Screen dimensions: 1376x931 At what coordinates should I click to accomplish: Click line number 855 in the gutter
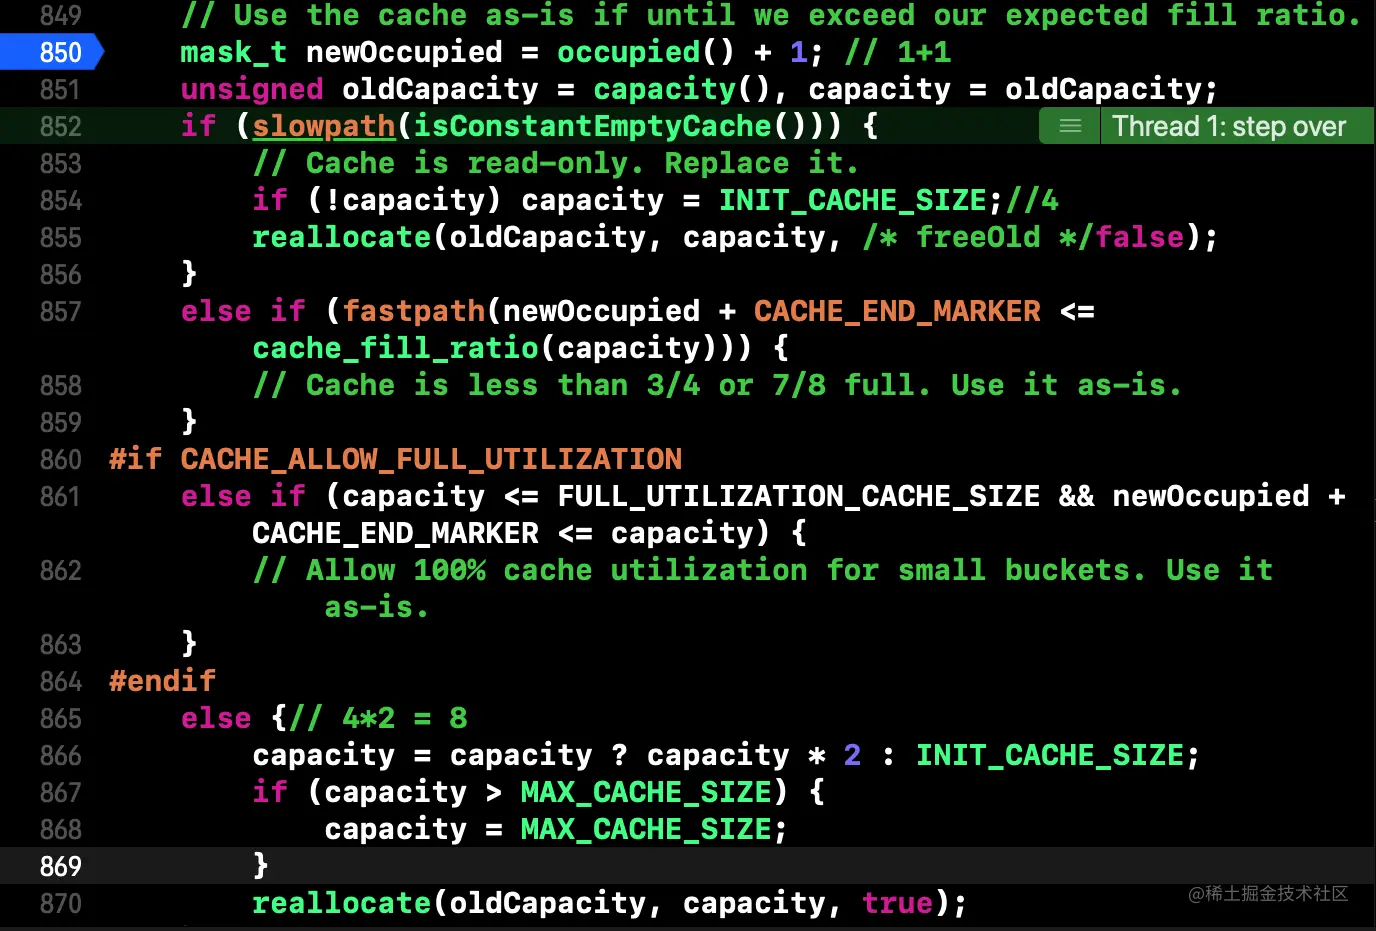click(x=60, y=237)
